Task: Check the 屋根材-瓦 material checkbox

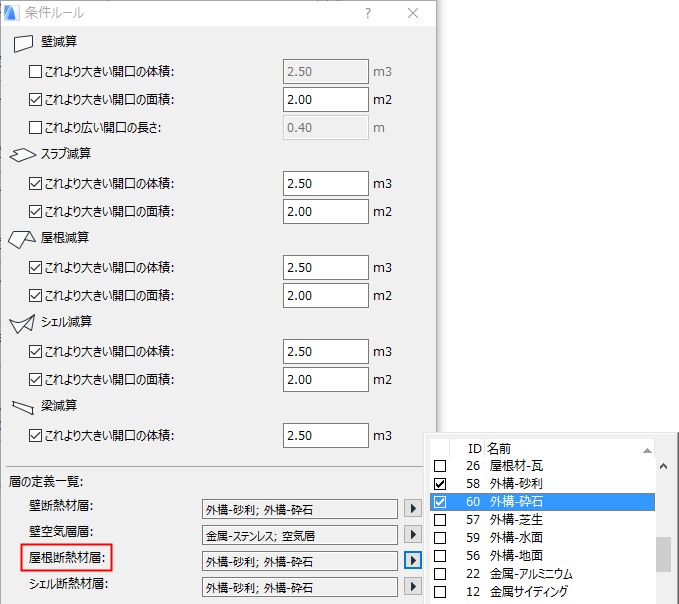Action: click(x=440, y=466)
